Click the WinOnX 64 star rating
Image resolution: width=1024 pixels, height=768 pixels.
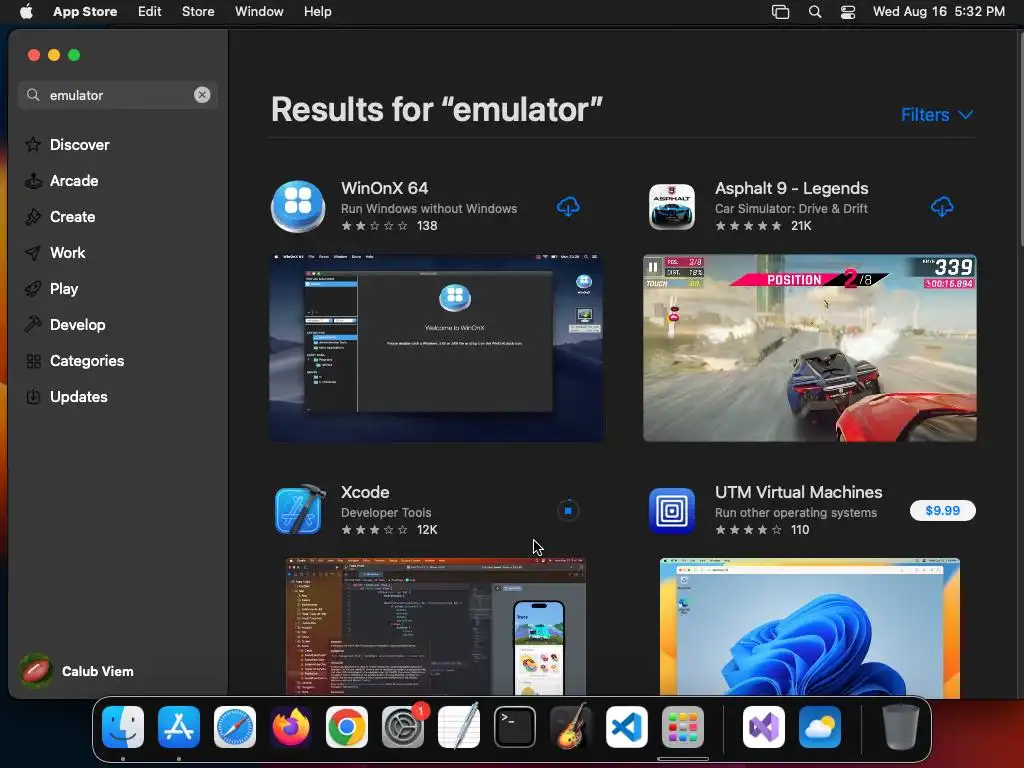[374, 225]
